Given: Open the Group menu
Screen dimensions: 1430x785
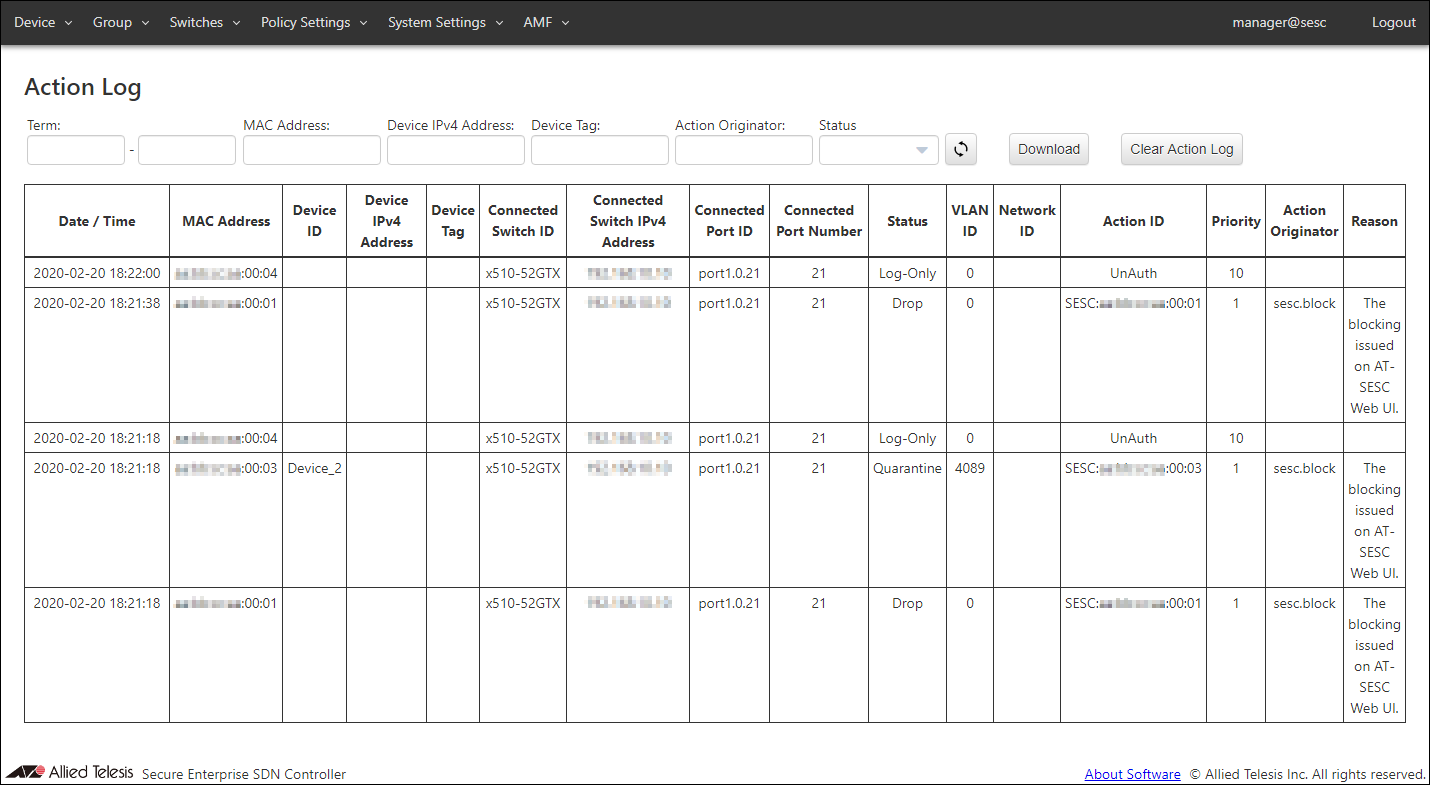Looking at the screenshot, I should (x=121, y=22).
